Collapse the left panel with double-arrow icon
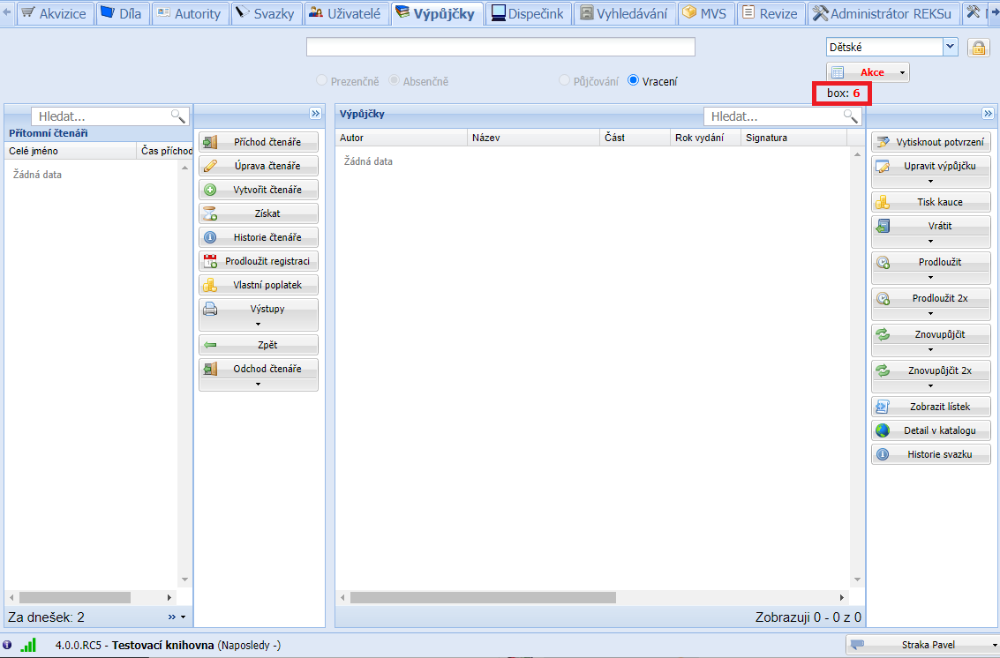The height and width of the screenshot is (658, 1000). coord(314,114)
